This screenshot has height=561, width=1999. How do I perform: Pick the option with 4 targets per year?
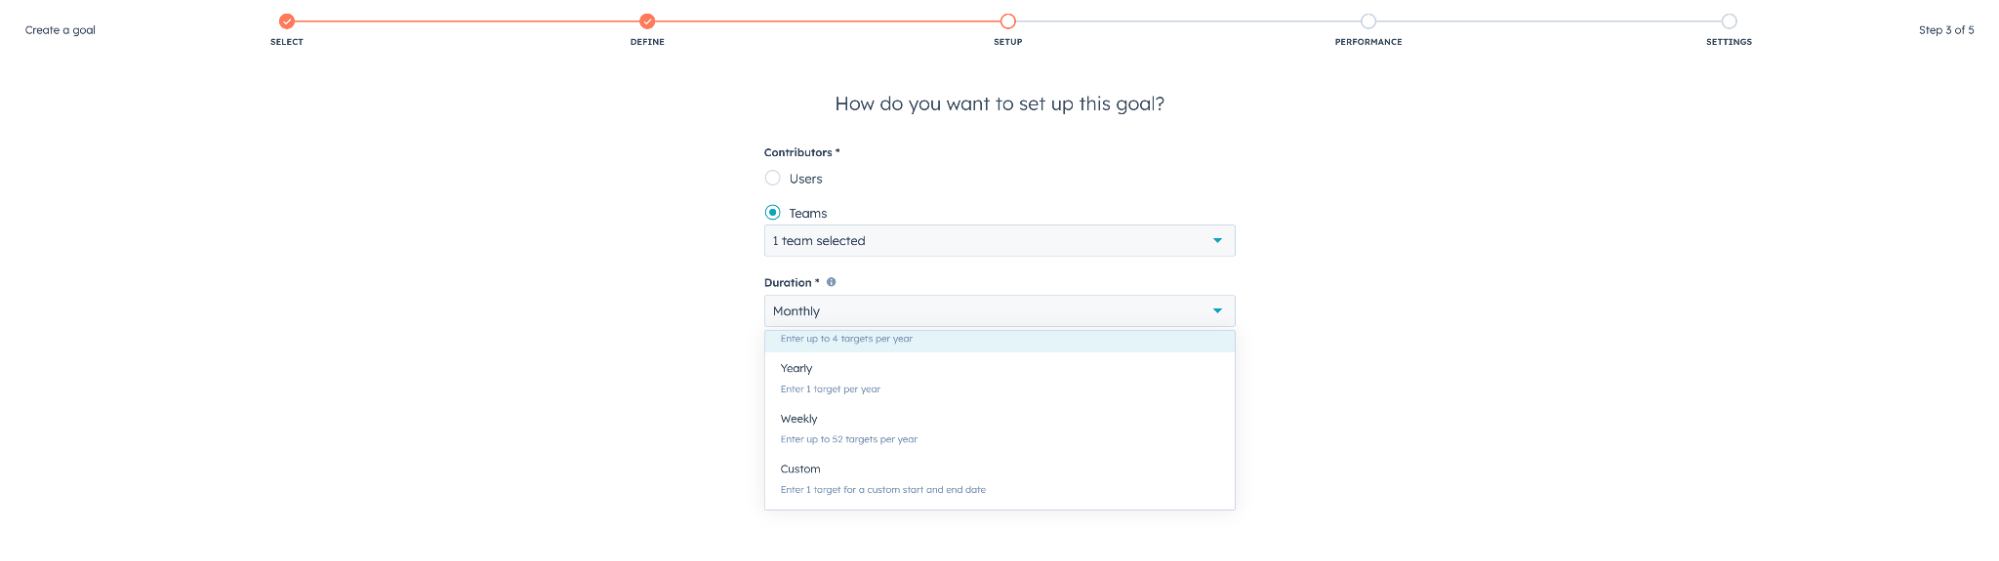coord(999,340)
